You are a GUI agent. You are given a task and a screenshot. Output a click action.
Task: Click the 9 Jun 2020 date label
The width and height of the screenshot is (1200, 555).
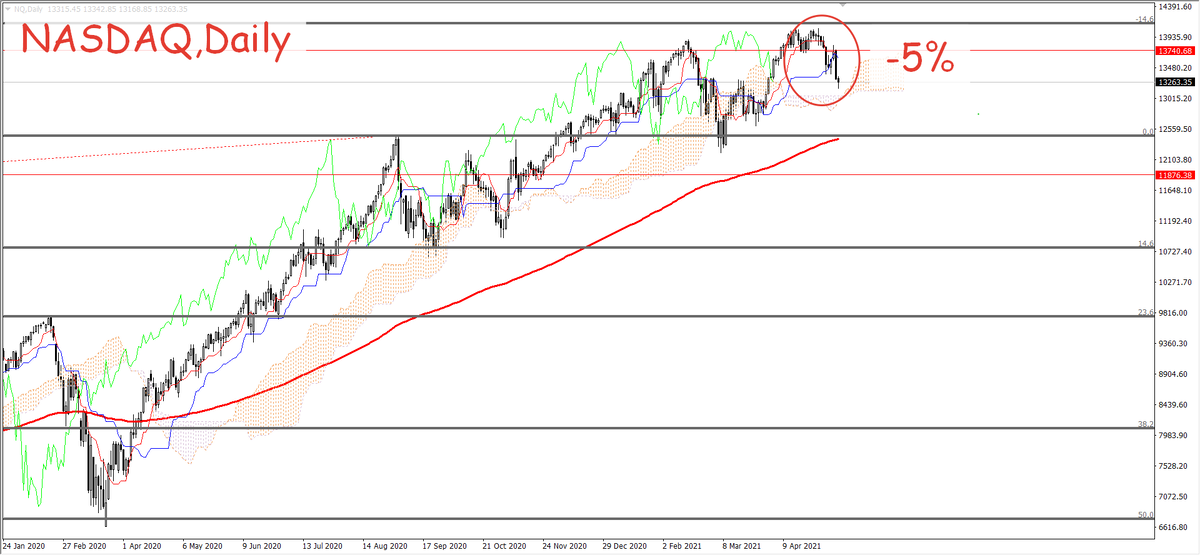point(263,547)
